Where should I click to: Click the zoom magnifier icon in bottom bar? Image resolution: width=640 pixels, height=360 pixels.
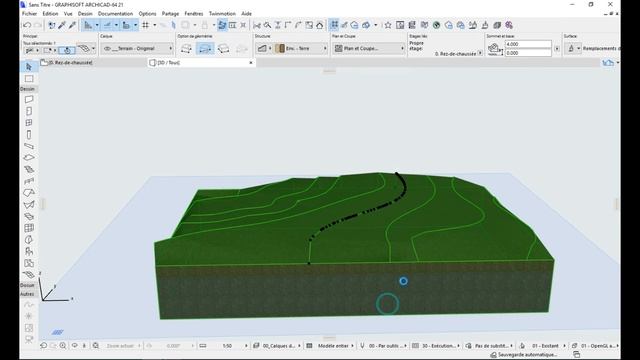click(63, 346)
